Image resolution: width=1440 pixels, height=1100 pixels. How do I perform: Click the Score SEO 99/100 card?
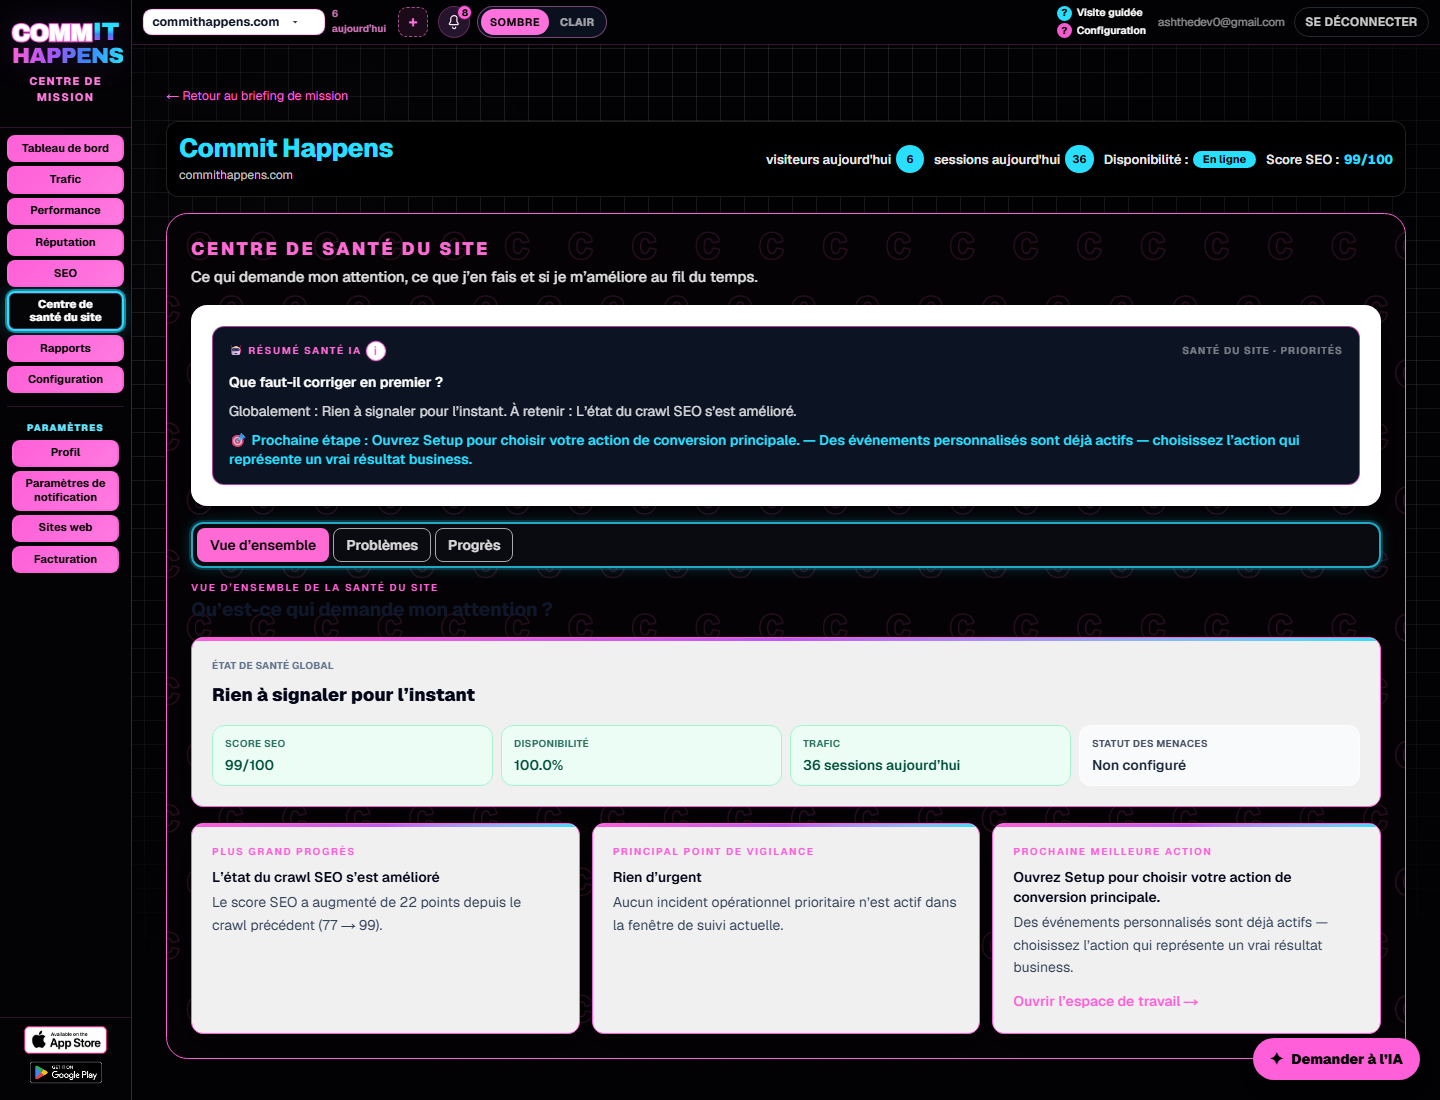(352, 755)
